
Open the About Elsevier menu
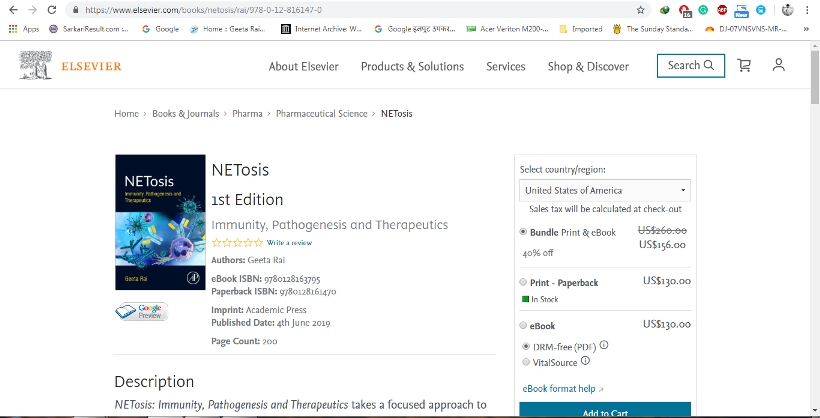click(x=303, y=66)
